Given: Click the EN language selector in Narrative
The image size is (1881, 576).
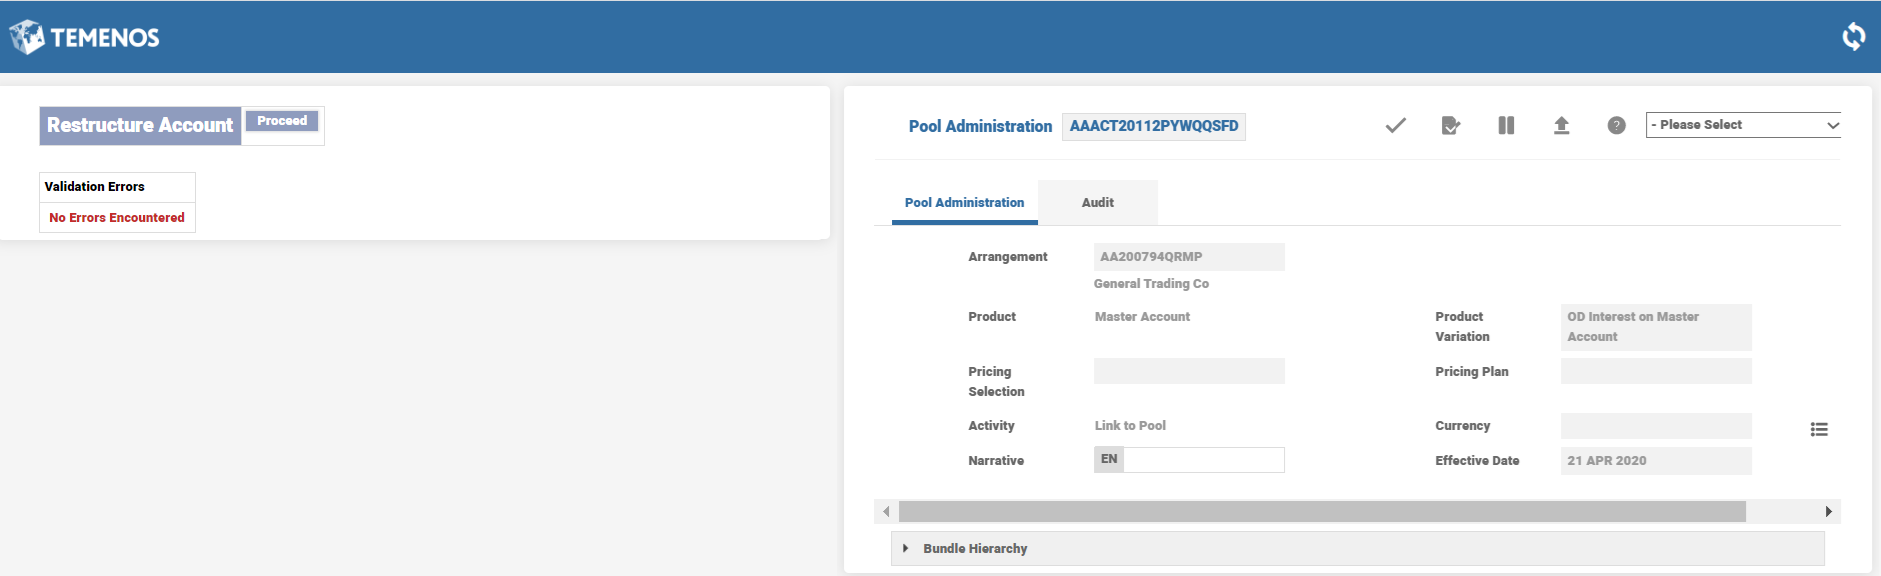Looking at the screenshot, I should [x=1109, y=459].
